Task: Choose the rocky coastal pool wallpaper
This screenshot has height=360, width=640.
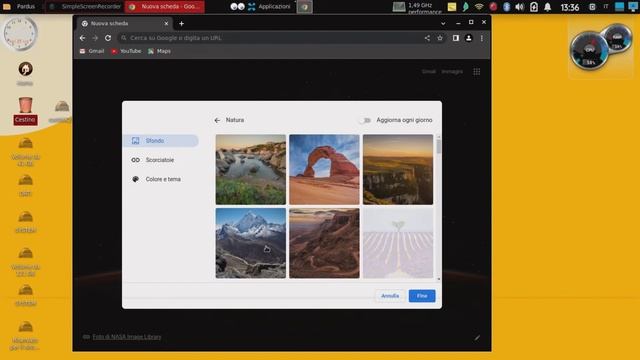Action: pos(251,169)
